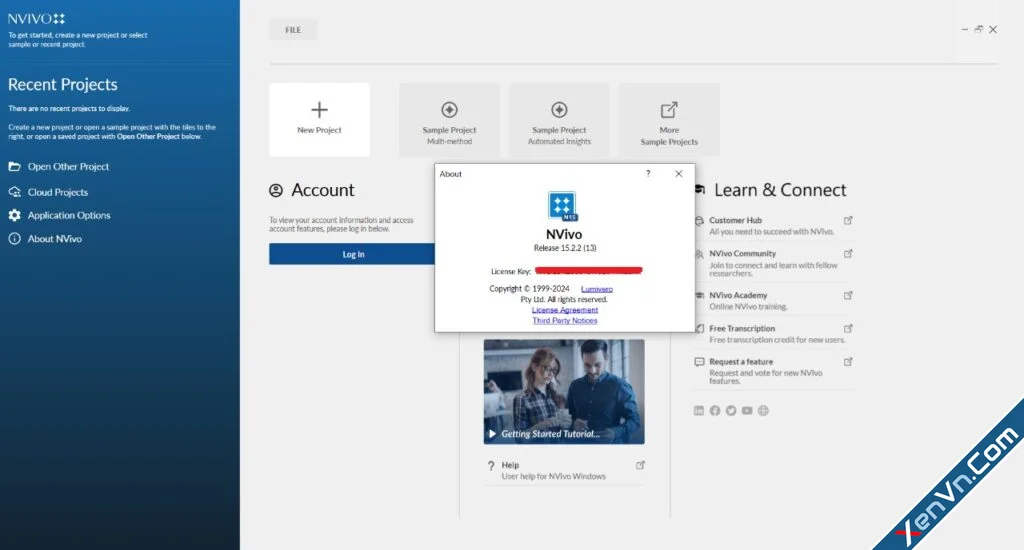Click the external-link icon on More Sample Projects
This screenshot has width=1024, height=550.
669,110
